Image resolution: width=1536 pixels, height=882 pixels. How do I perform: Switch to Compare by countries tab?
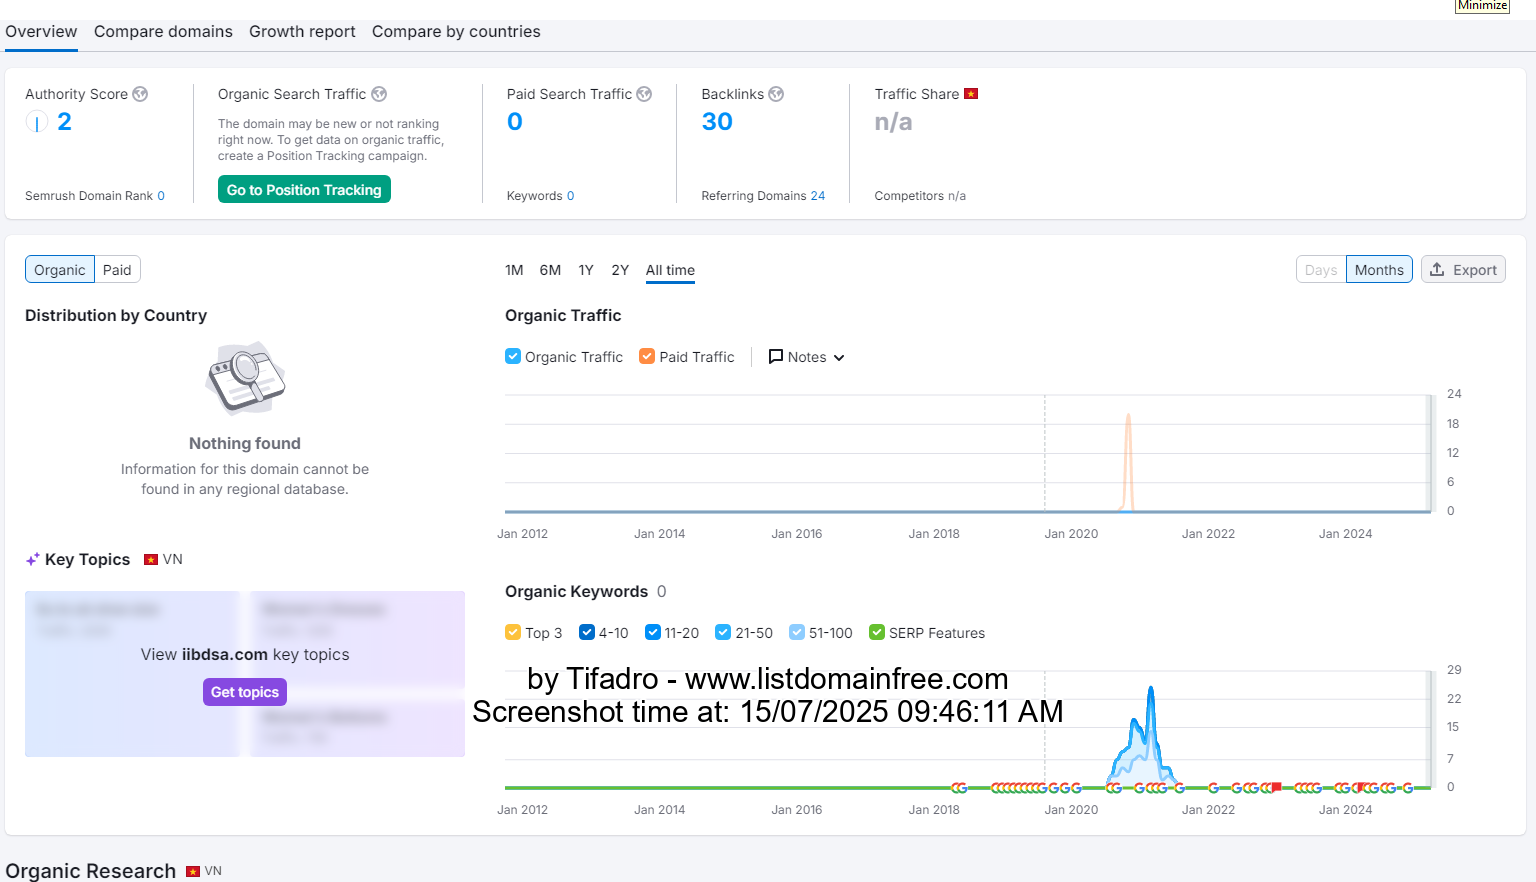[x=456, y=32]
